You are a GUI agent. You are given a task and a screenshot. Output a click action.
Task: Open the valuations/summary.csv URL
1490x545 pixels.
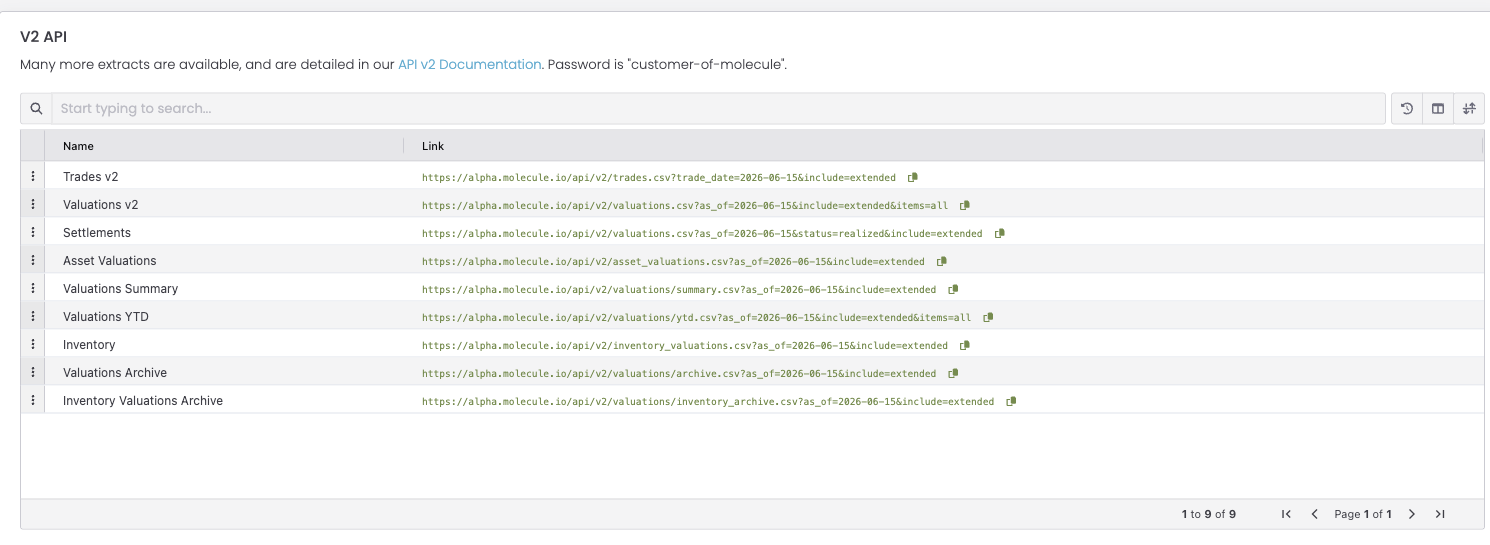tap(679, 289)
